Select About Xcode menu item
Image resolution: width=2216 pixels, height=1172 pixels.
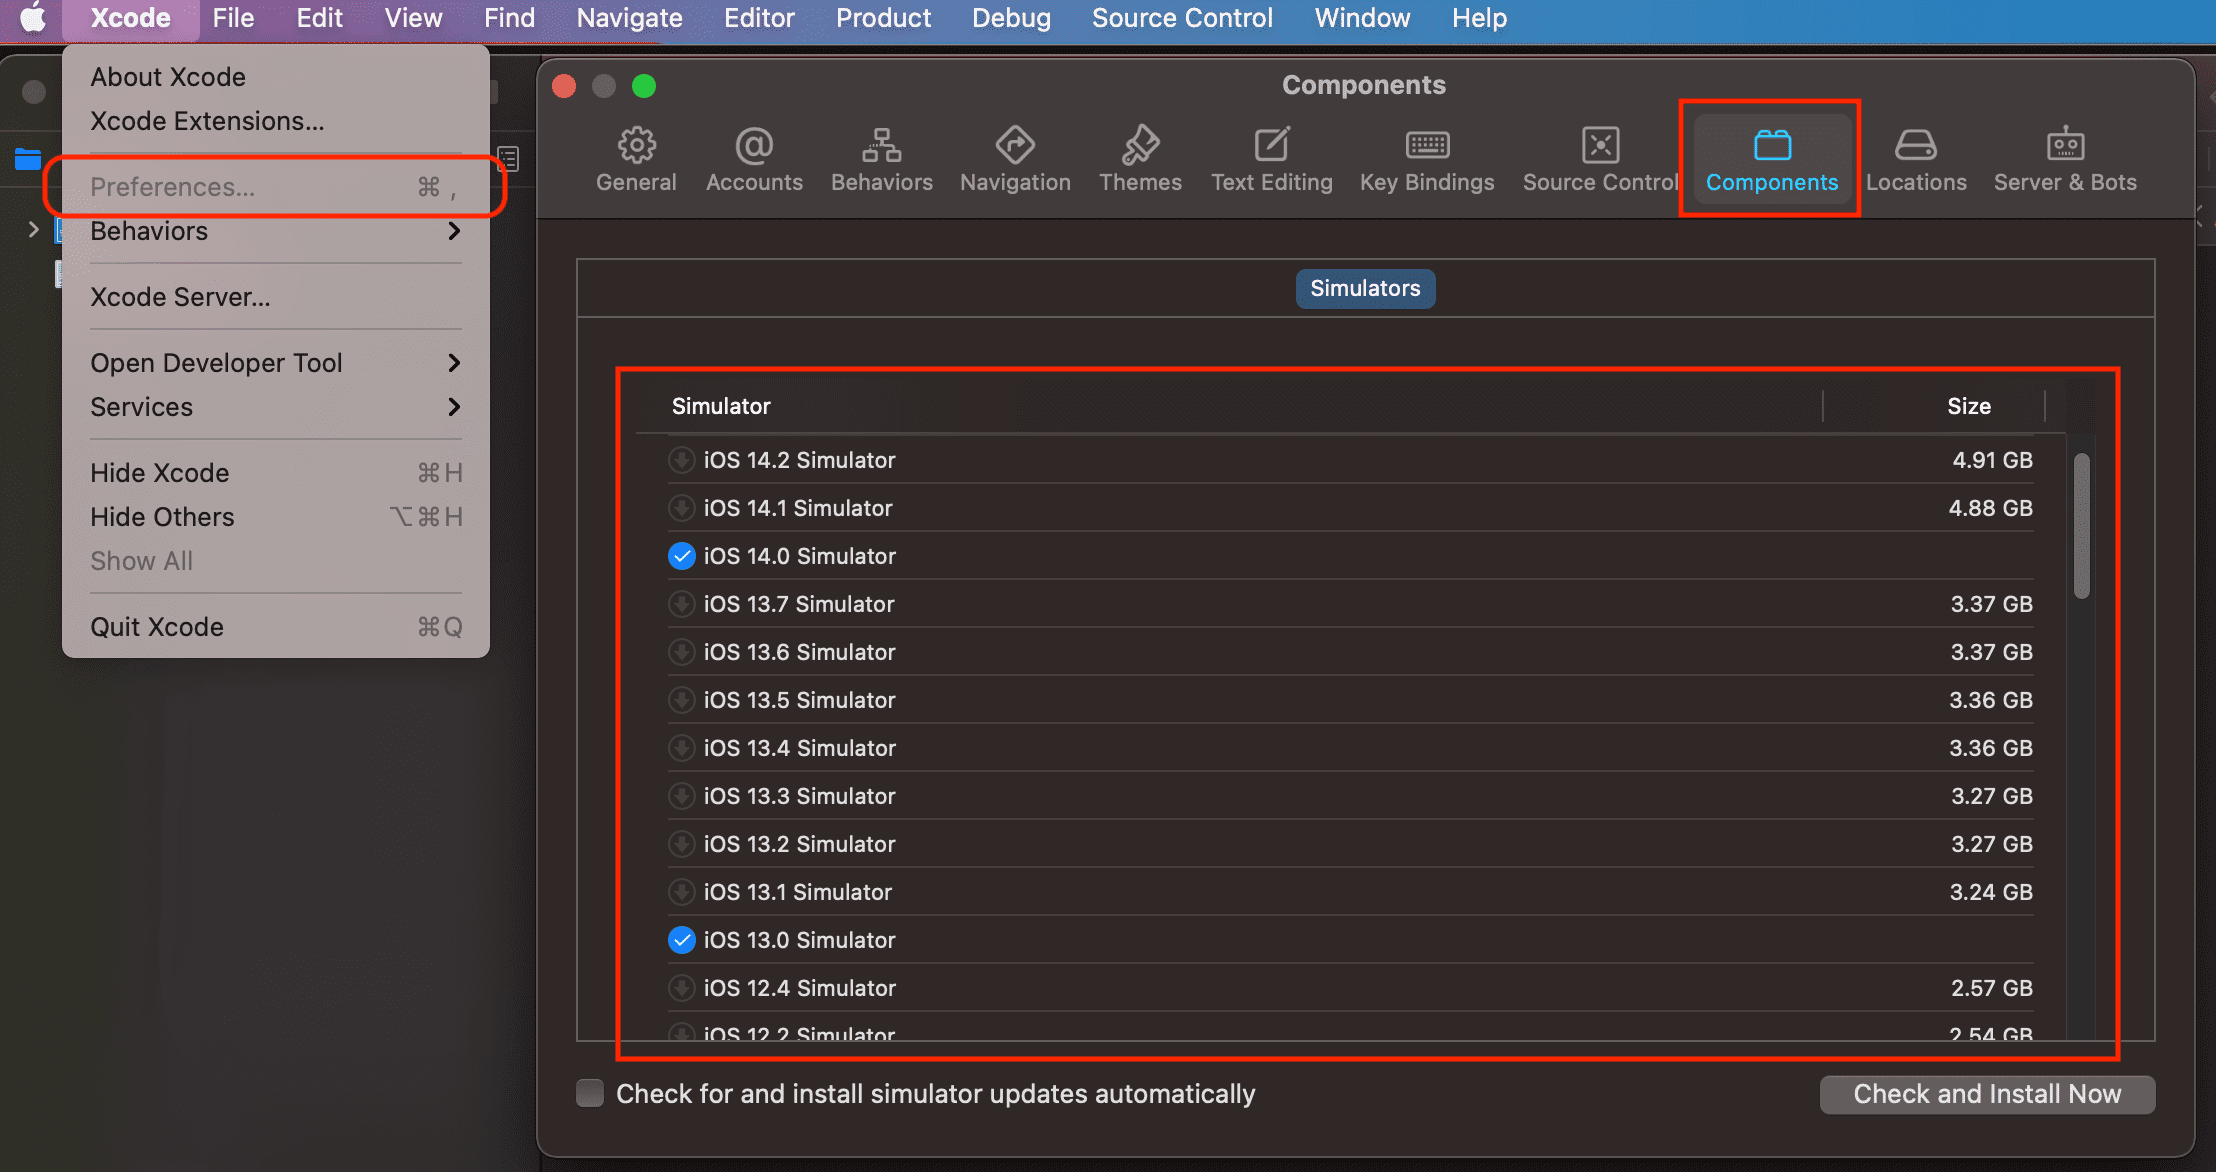276,77
